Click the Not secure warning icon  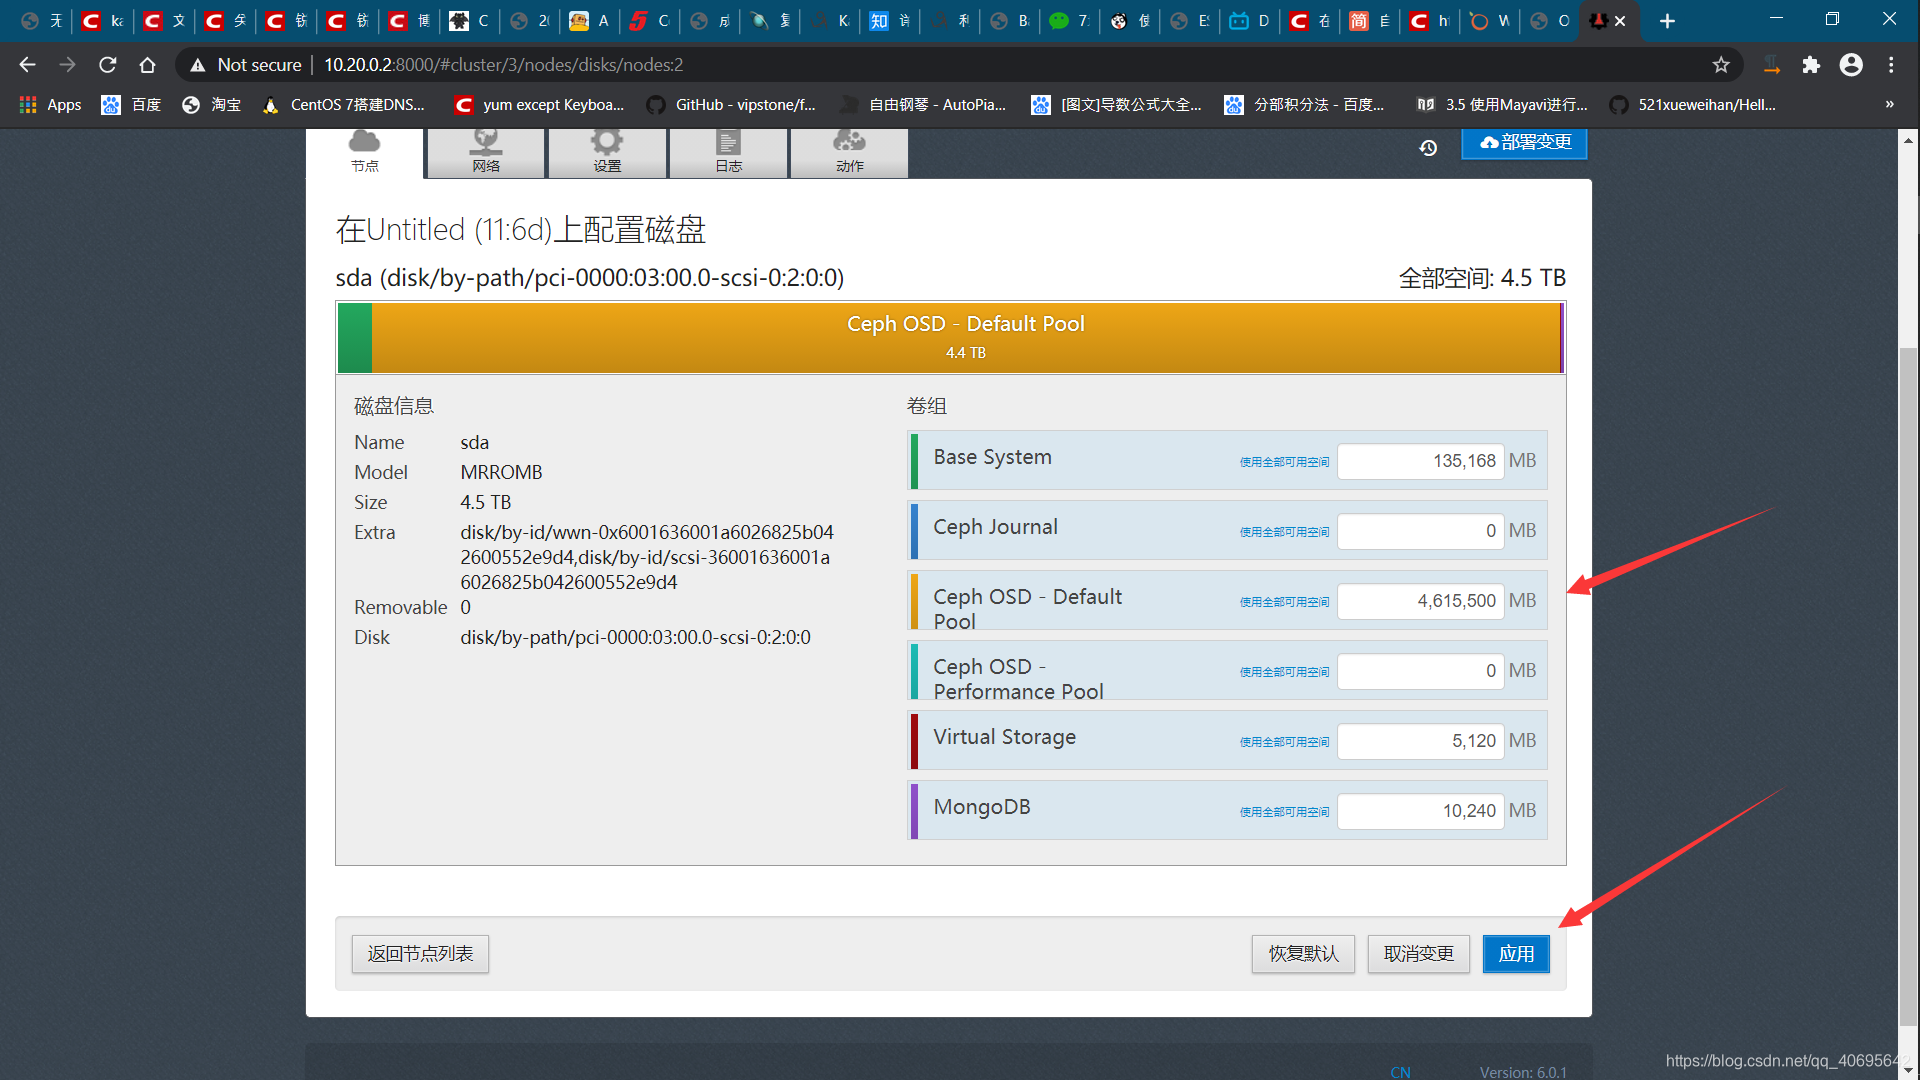[198, 65]
